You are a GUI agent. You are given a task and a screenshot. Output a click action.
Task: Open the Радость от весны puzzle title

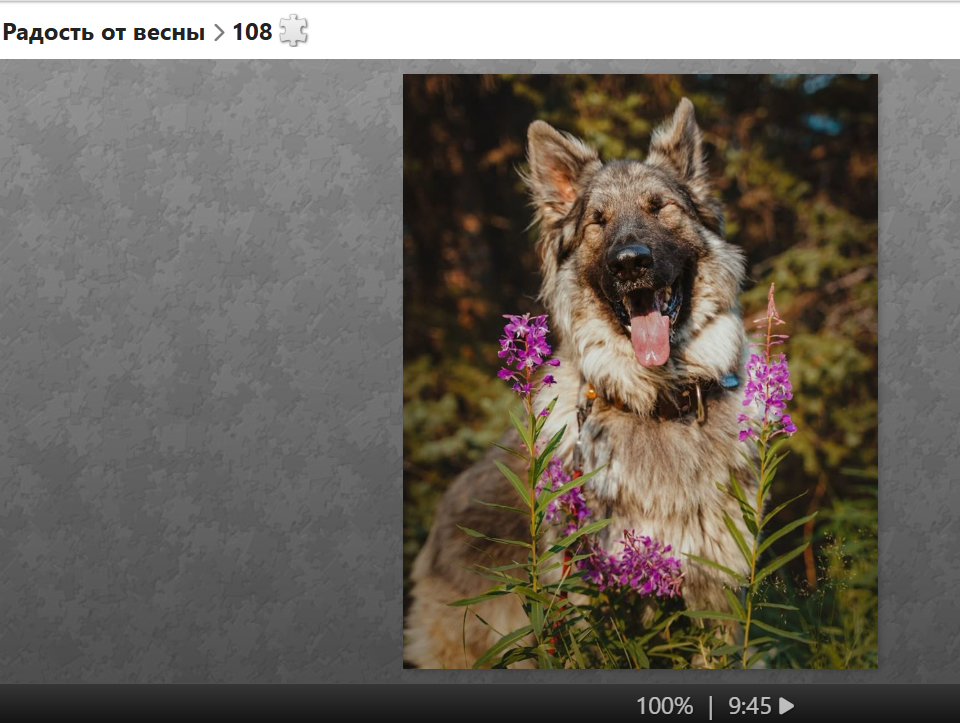[x=103, y=32]
